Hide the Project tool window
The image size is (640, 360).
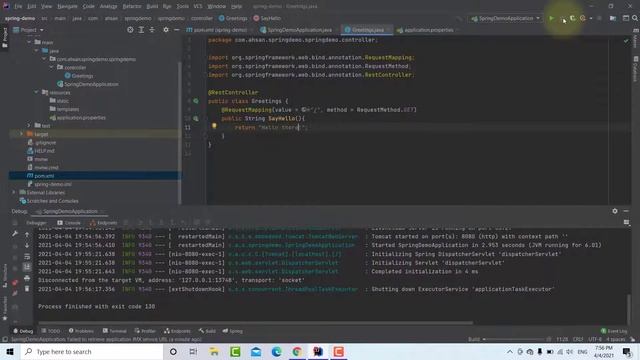(x=176, y=30)
